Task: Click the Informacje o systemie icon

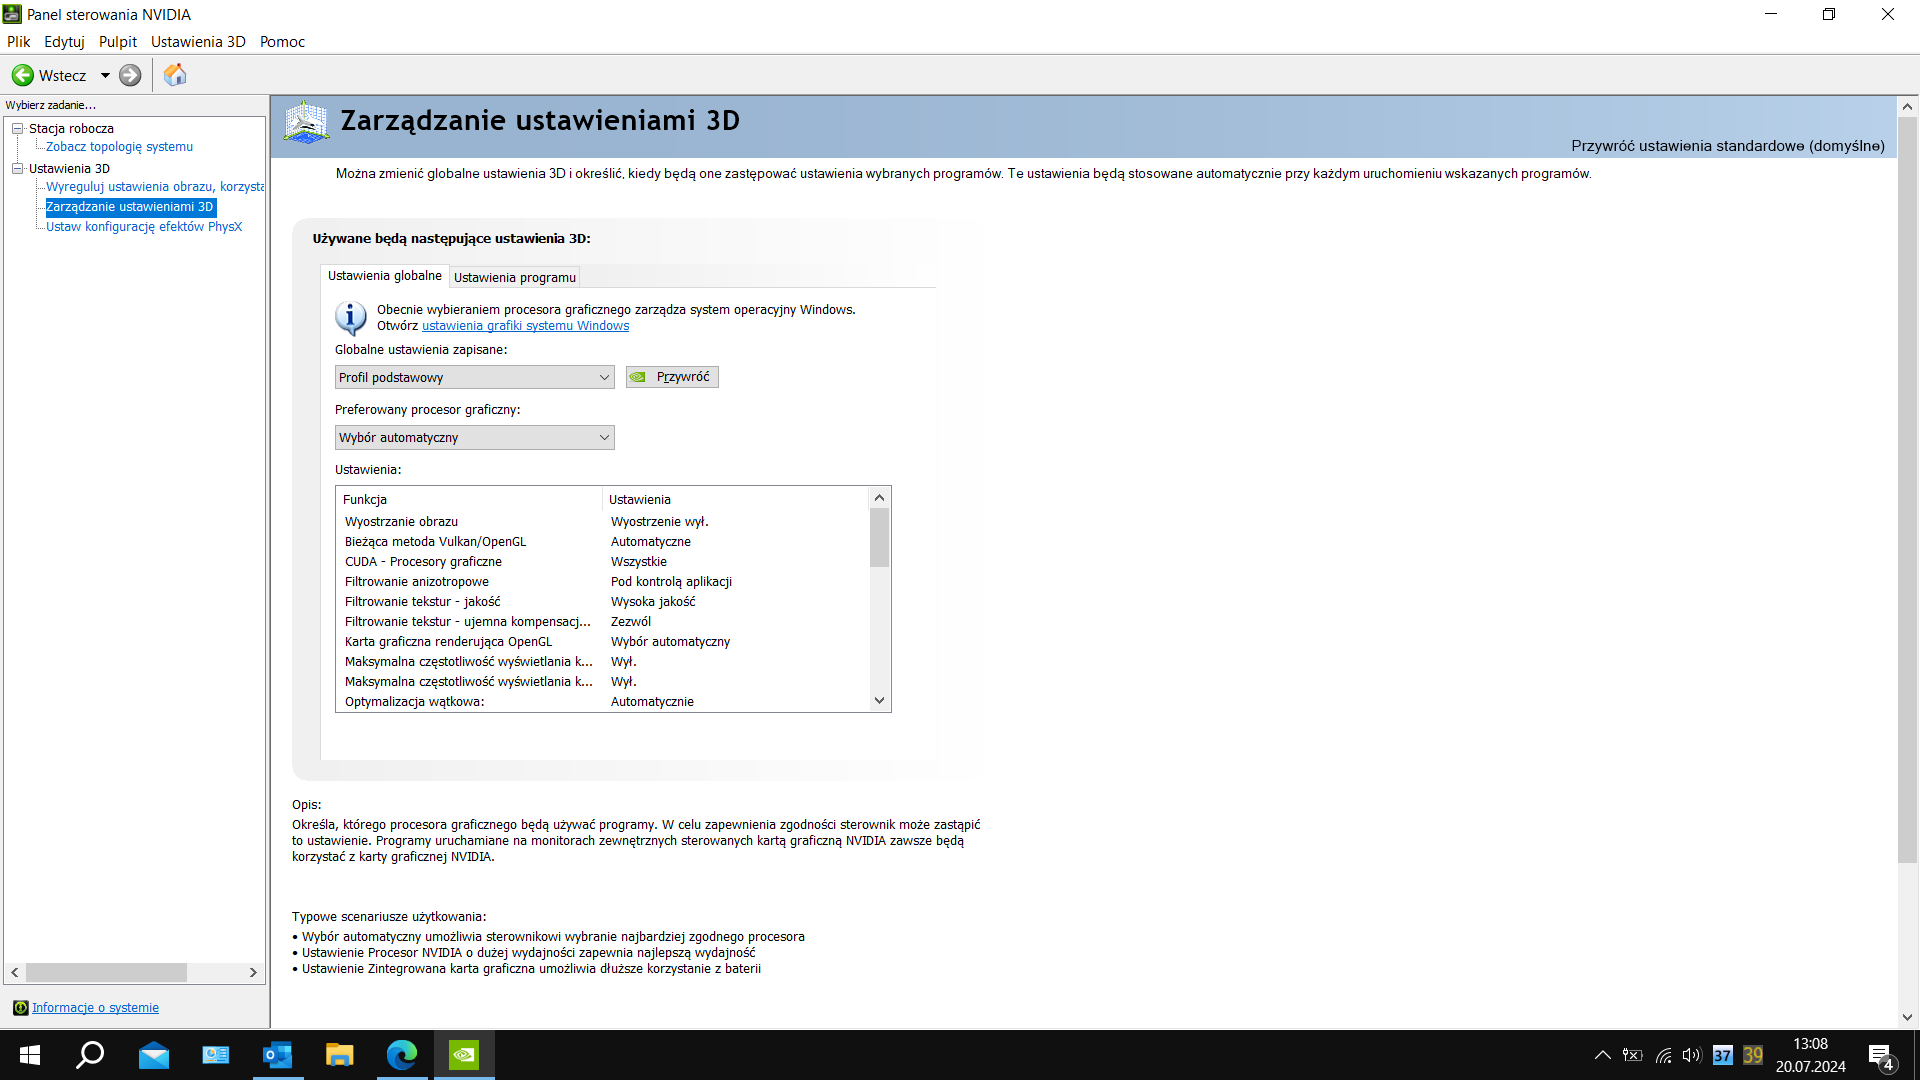Action: point(20,1008)
